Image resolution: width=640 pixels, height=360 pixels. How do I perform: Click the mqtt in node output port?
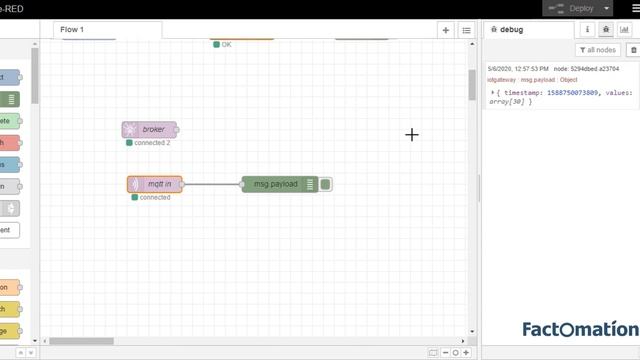click(x=182, y=184)
